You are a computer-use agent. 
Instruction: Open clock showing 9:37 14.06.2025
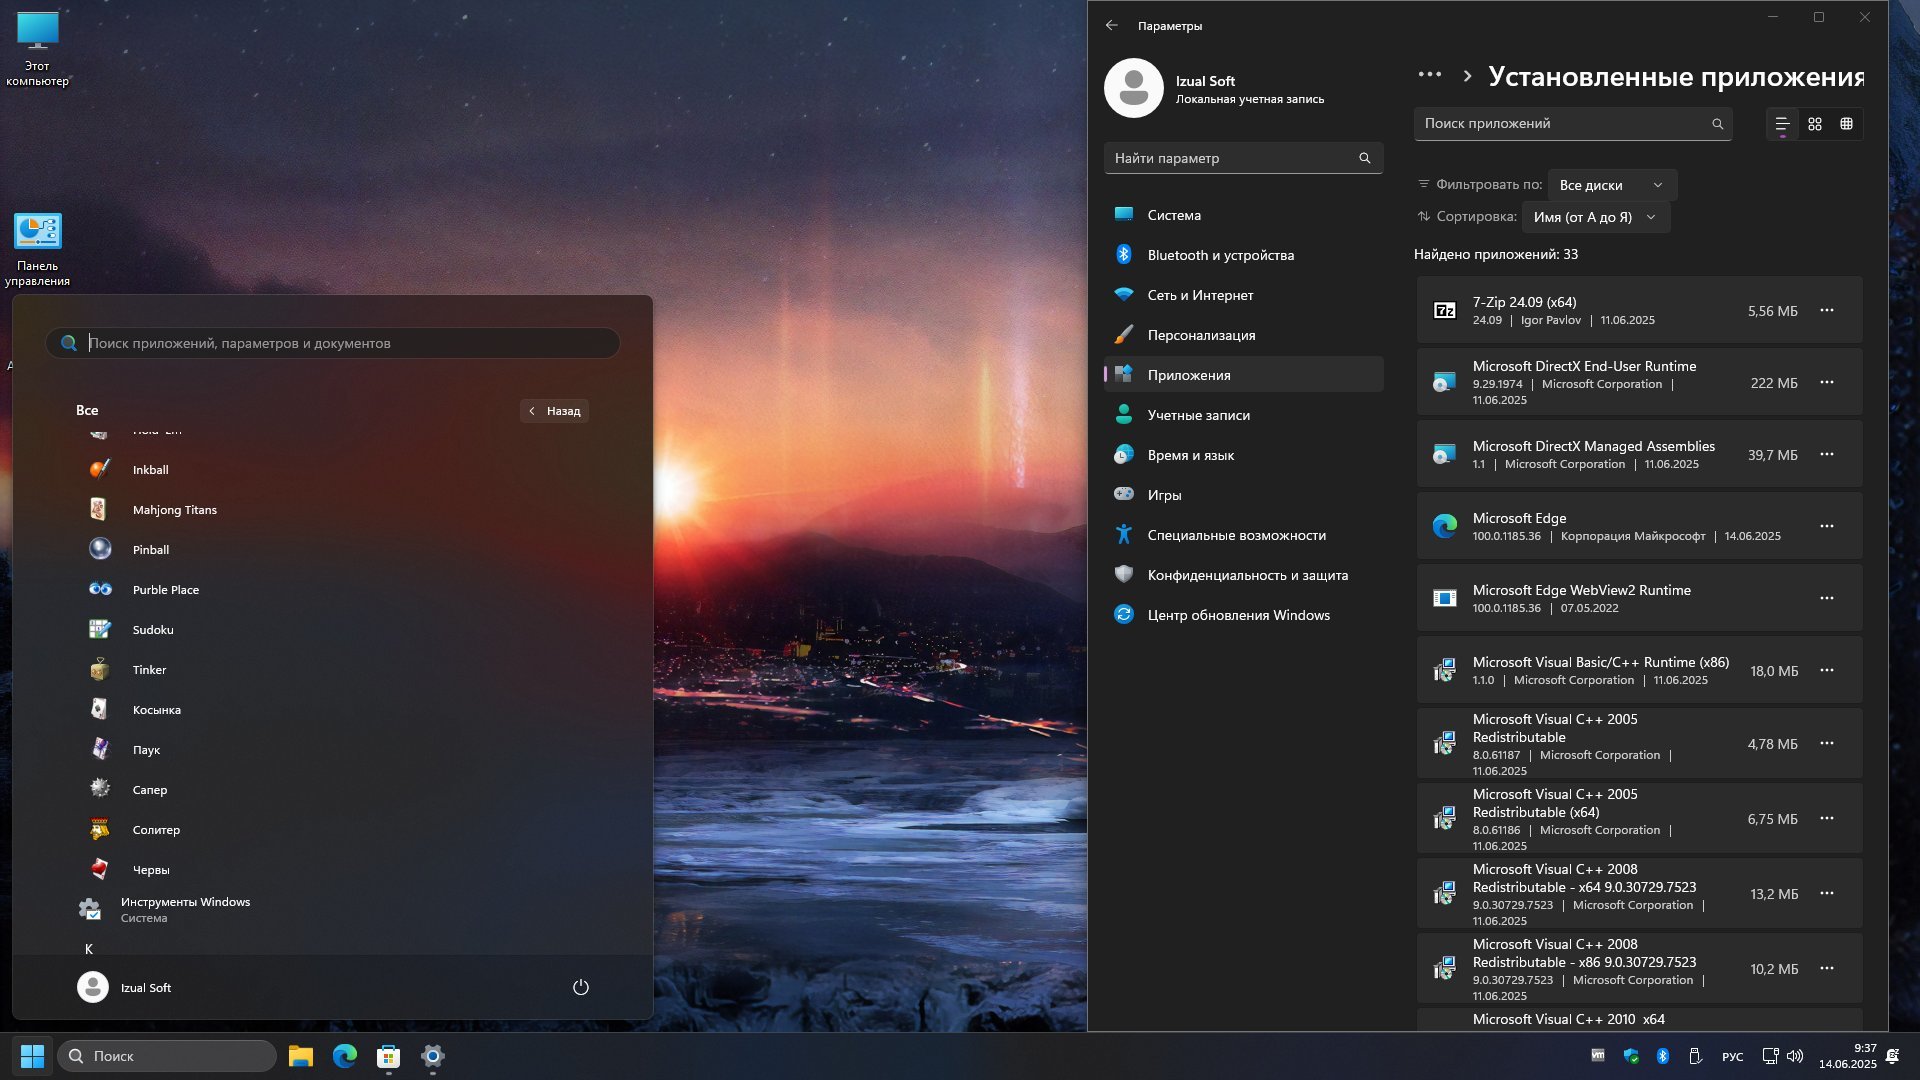pyautogui.click(x=1846, y=1056)
